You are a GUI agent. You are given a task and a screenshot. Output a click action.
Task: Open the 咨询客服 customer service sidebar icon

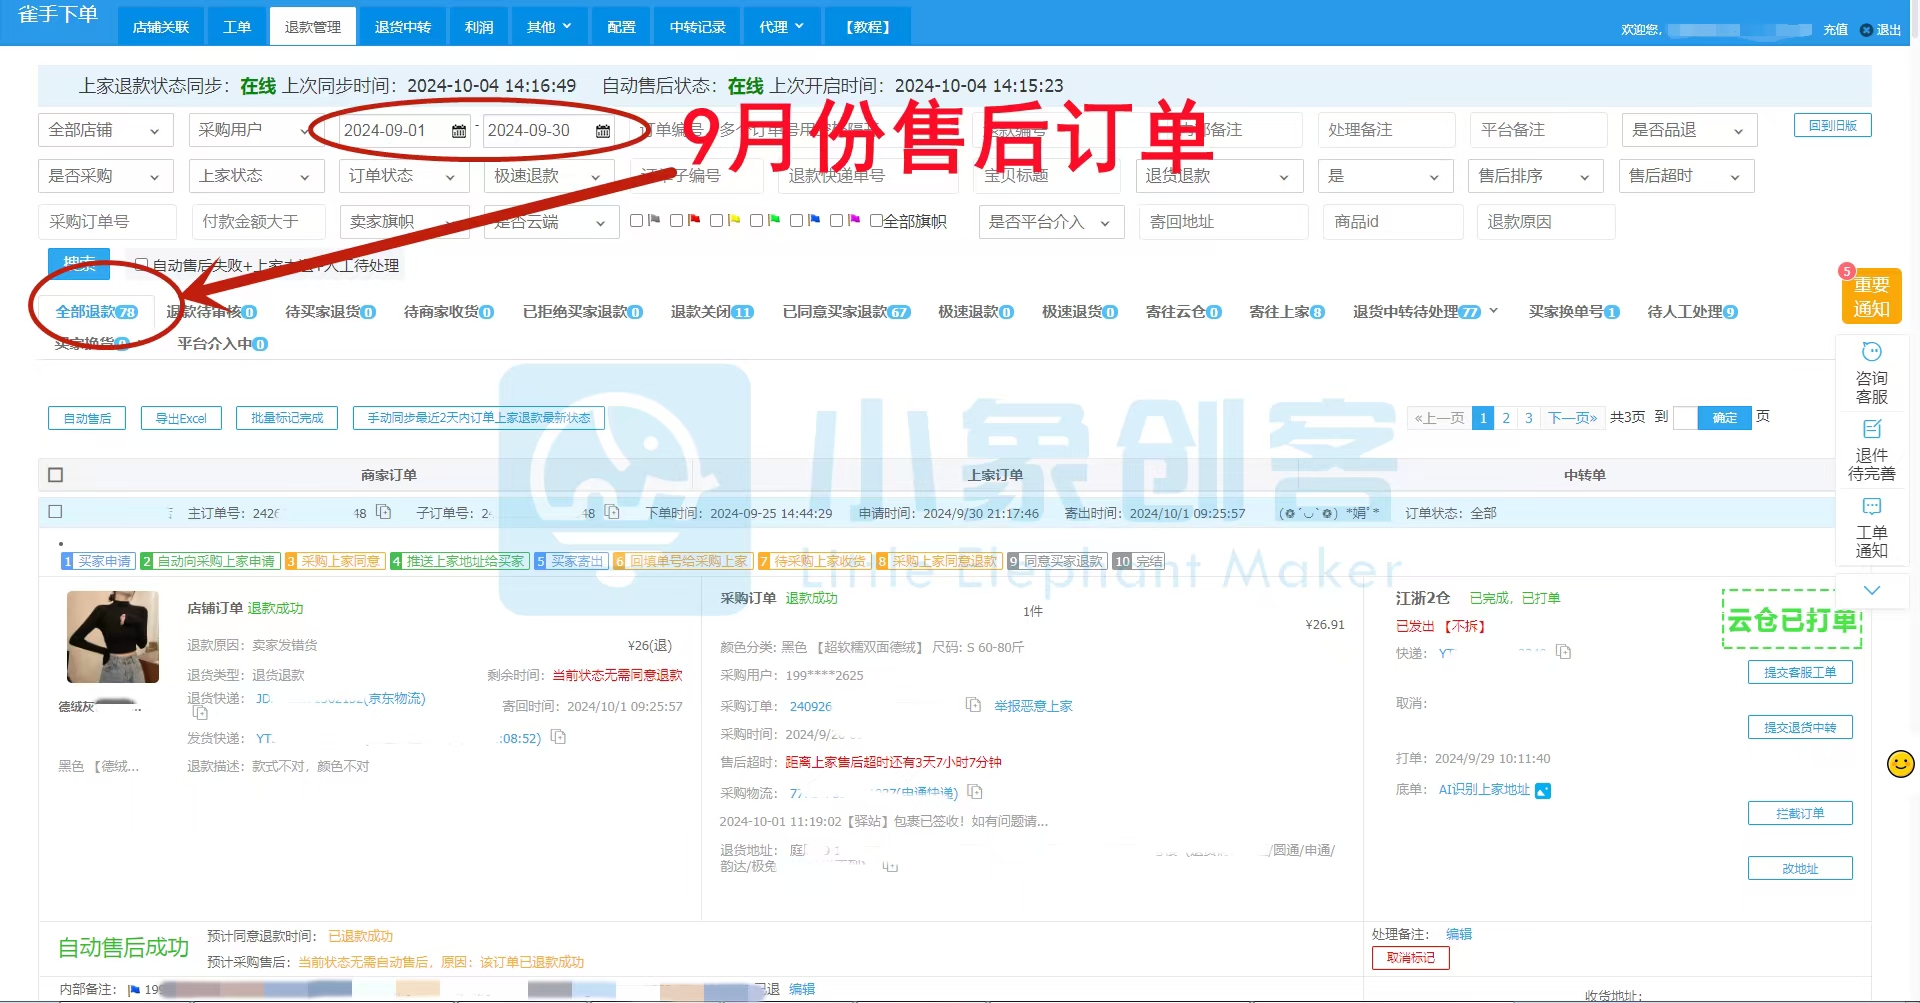(1872, 373)
